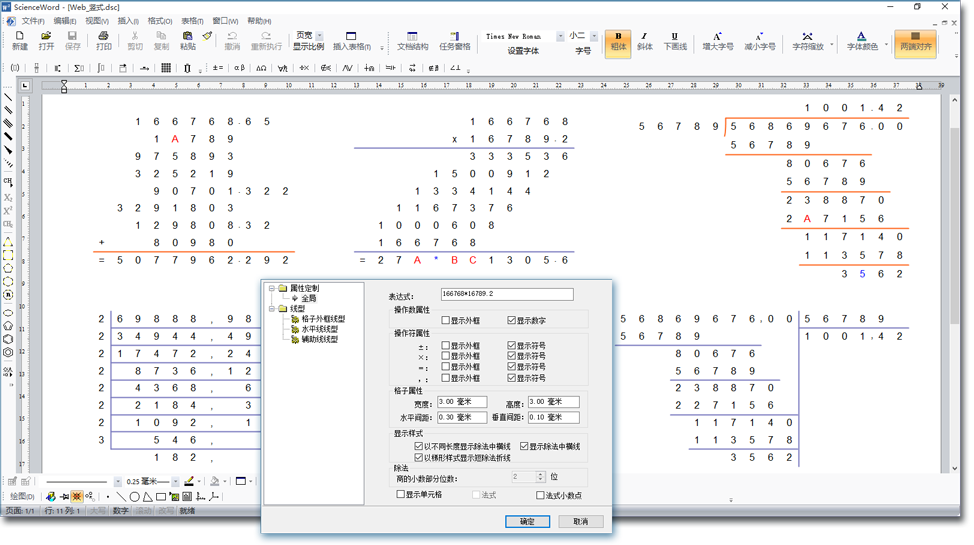Viewport: 974px width, 545px height.
Task: Click the 确定 button
Action: pos(527,521)
